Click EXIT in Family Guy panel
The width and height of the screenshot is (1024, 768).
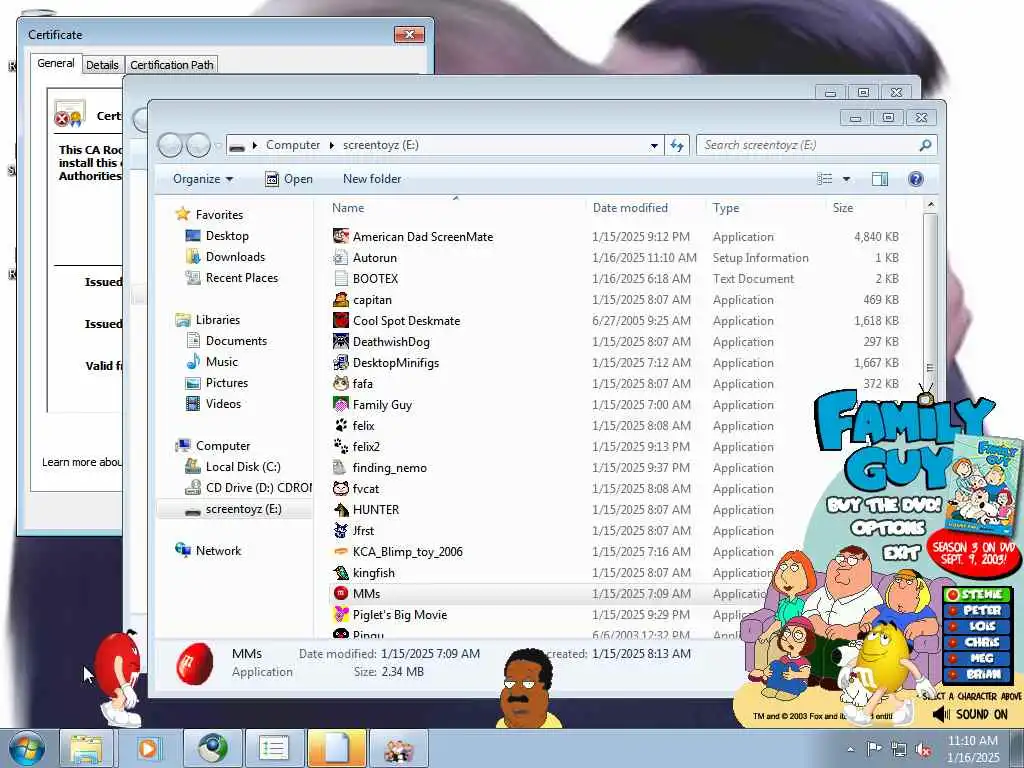(x=901, y=554)
